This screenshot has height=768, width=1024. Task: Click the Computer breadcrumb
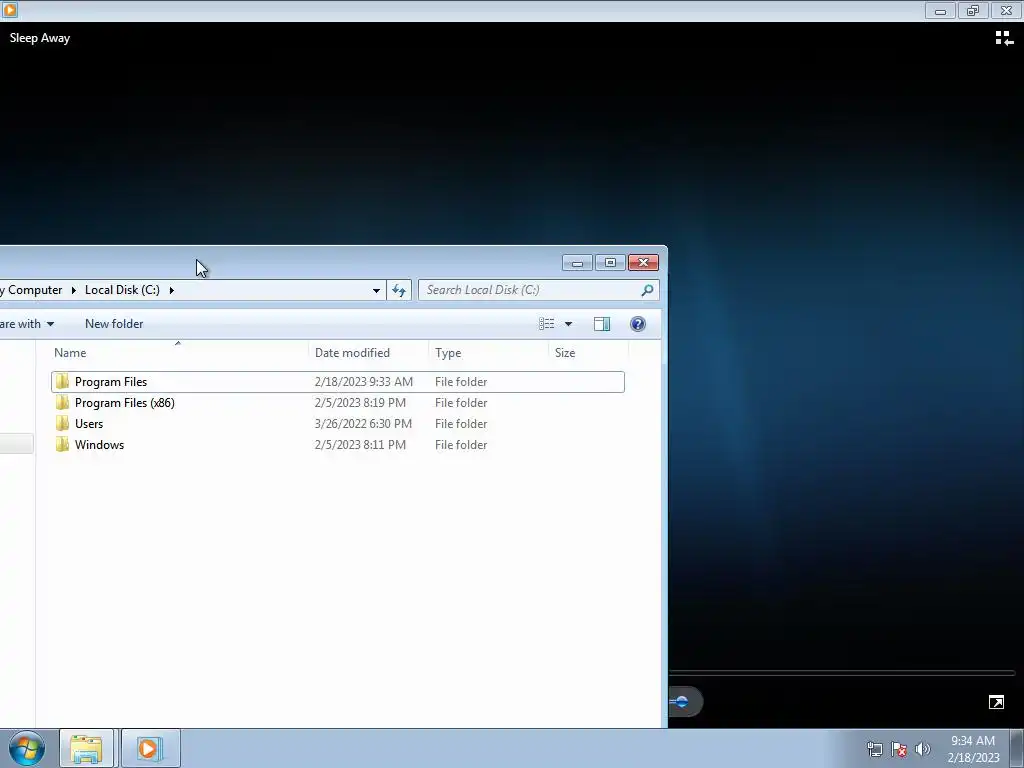(32, 290)
